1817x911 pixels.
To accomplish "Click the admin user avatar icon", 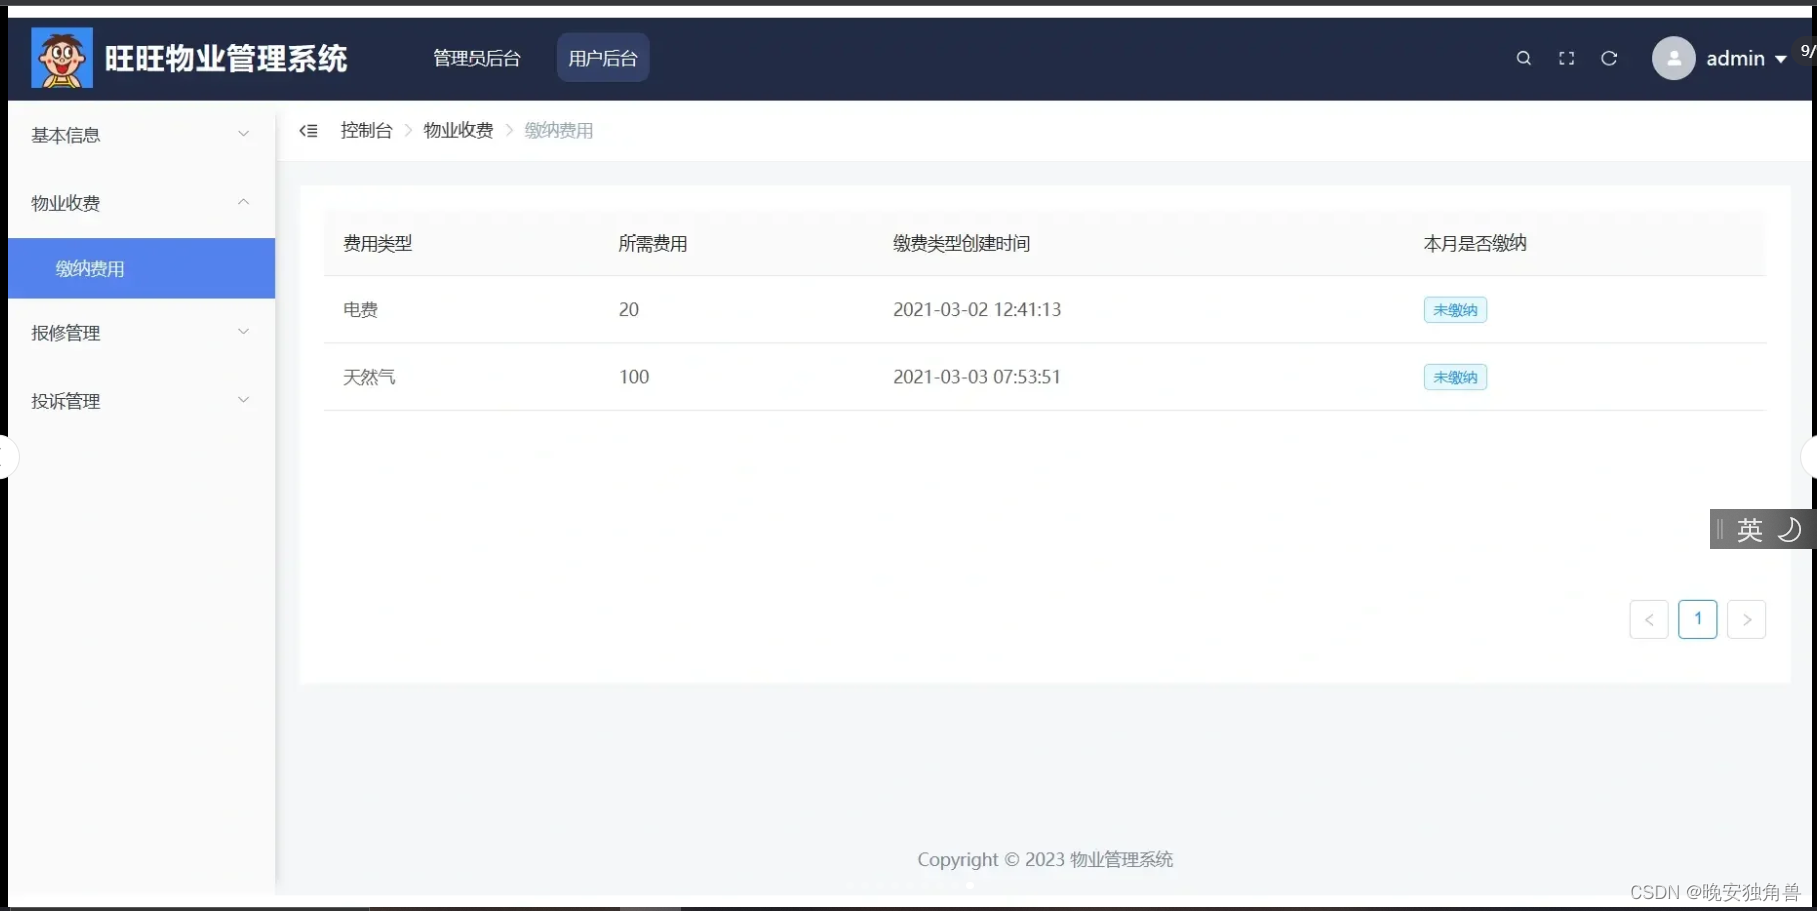I will click(x=1673, y=58).
